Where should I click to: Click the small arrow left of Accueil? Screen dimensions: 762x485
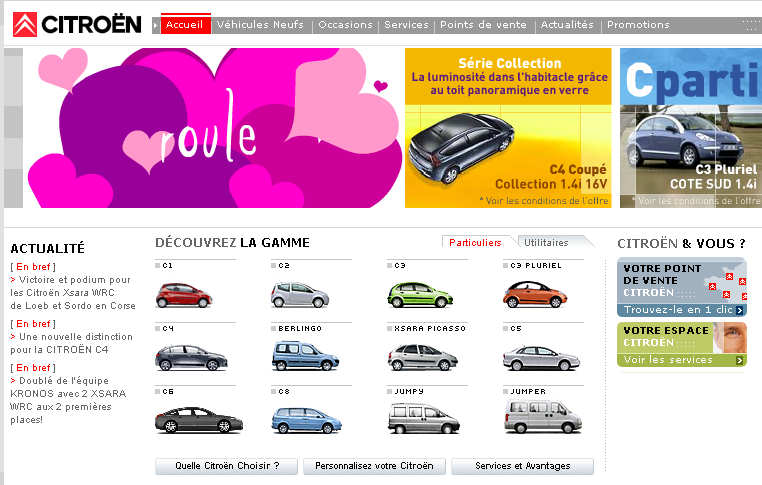point(156,25)
